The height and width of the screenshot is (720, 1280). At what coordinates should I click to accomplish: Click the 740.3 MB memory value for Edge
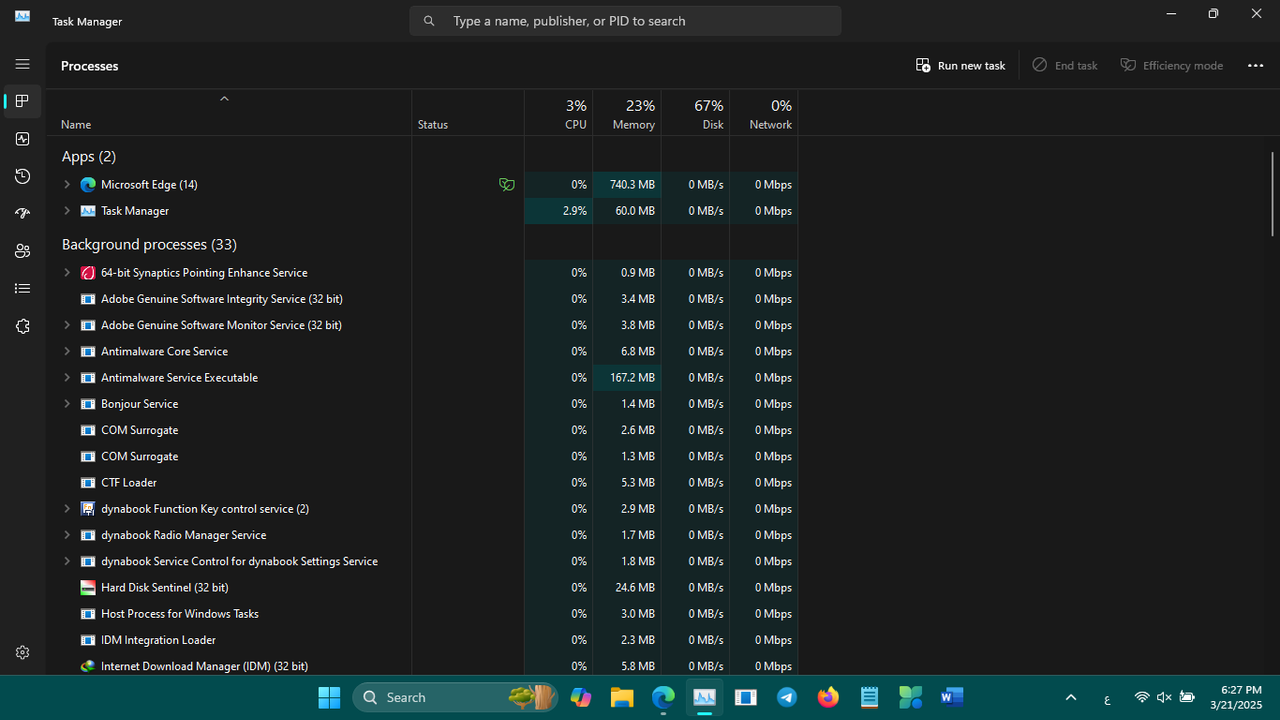tap(627, 184)
